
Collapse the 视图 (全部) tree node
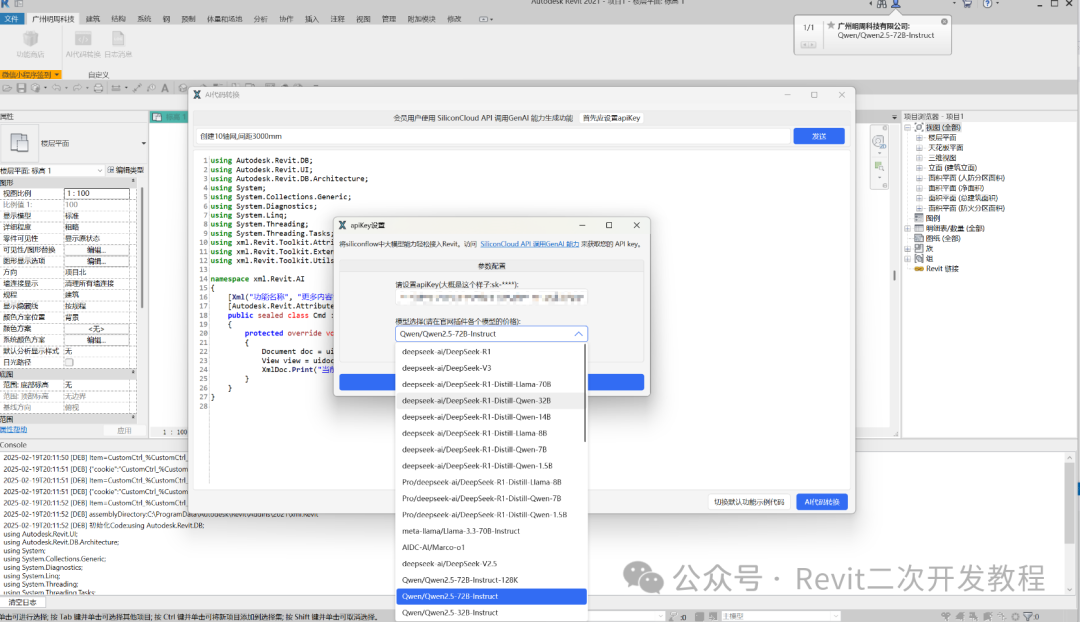point(908,127)
